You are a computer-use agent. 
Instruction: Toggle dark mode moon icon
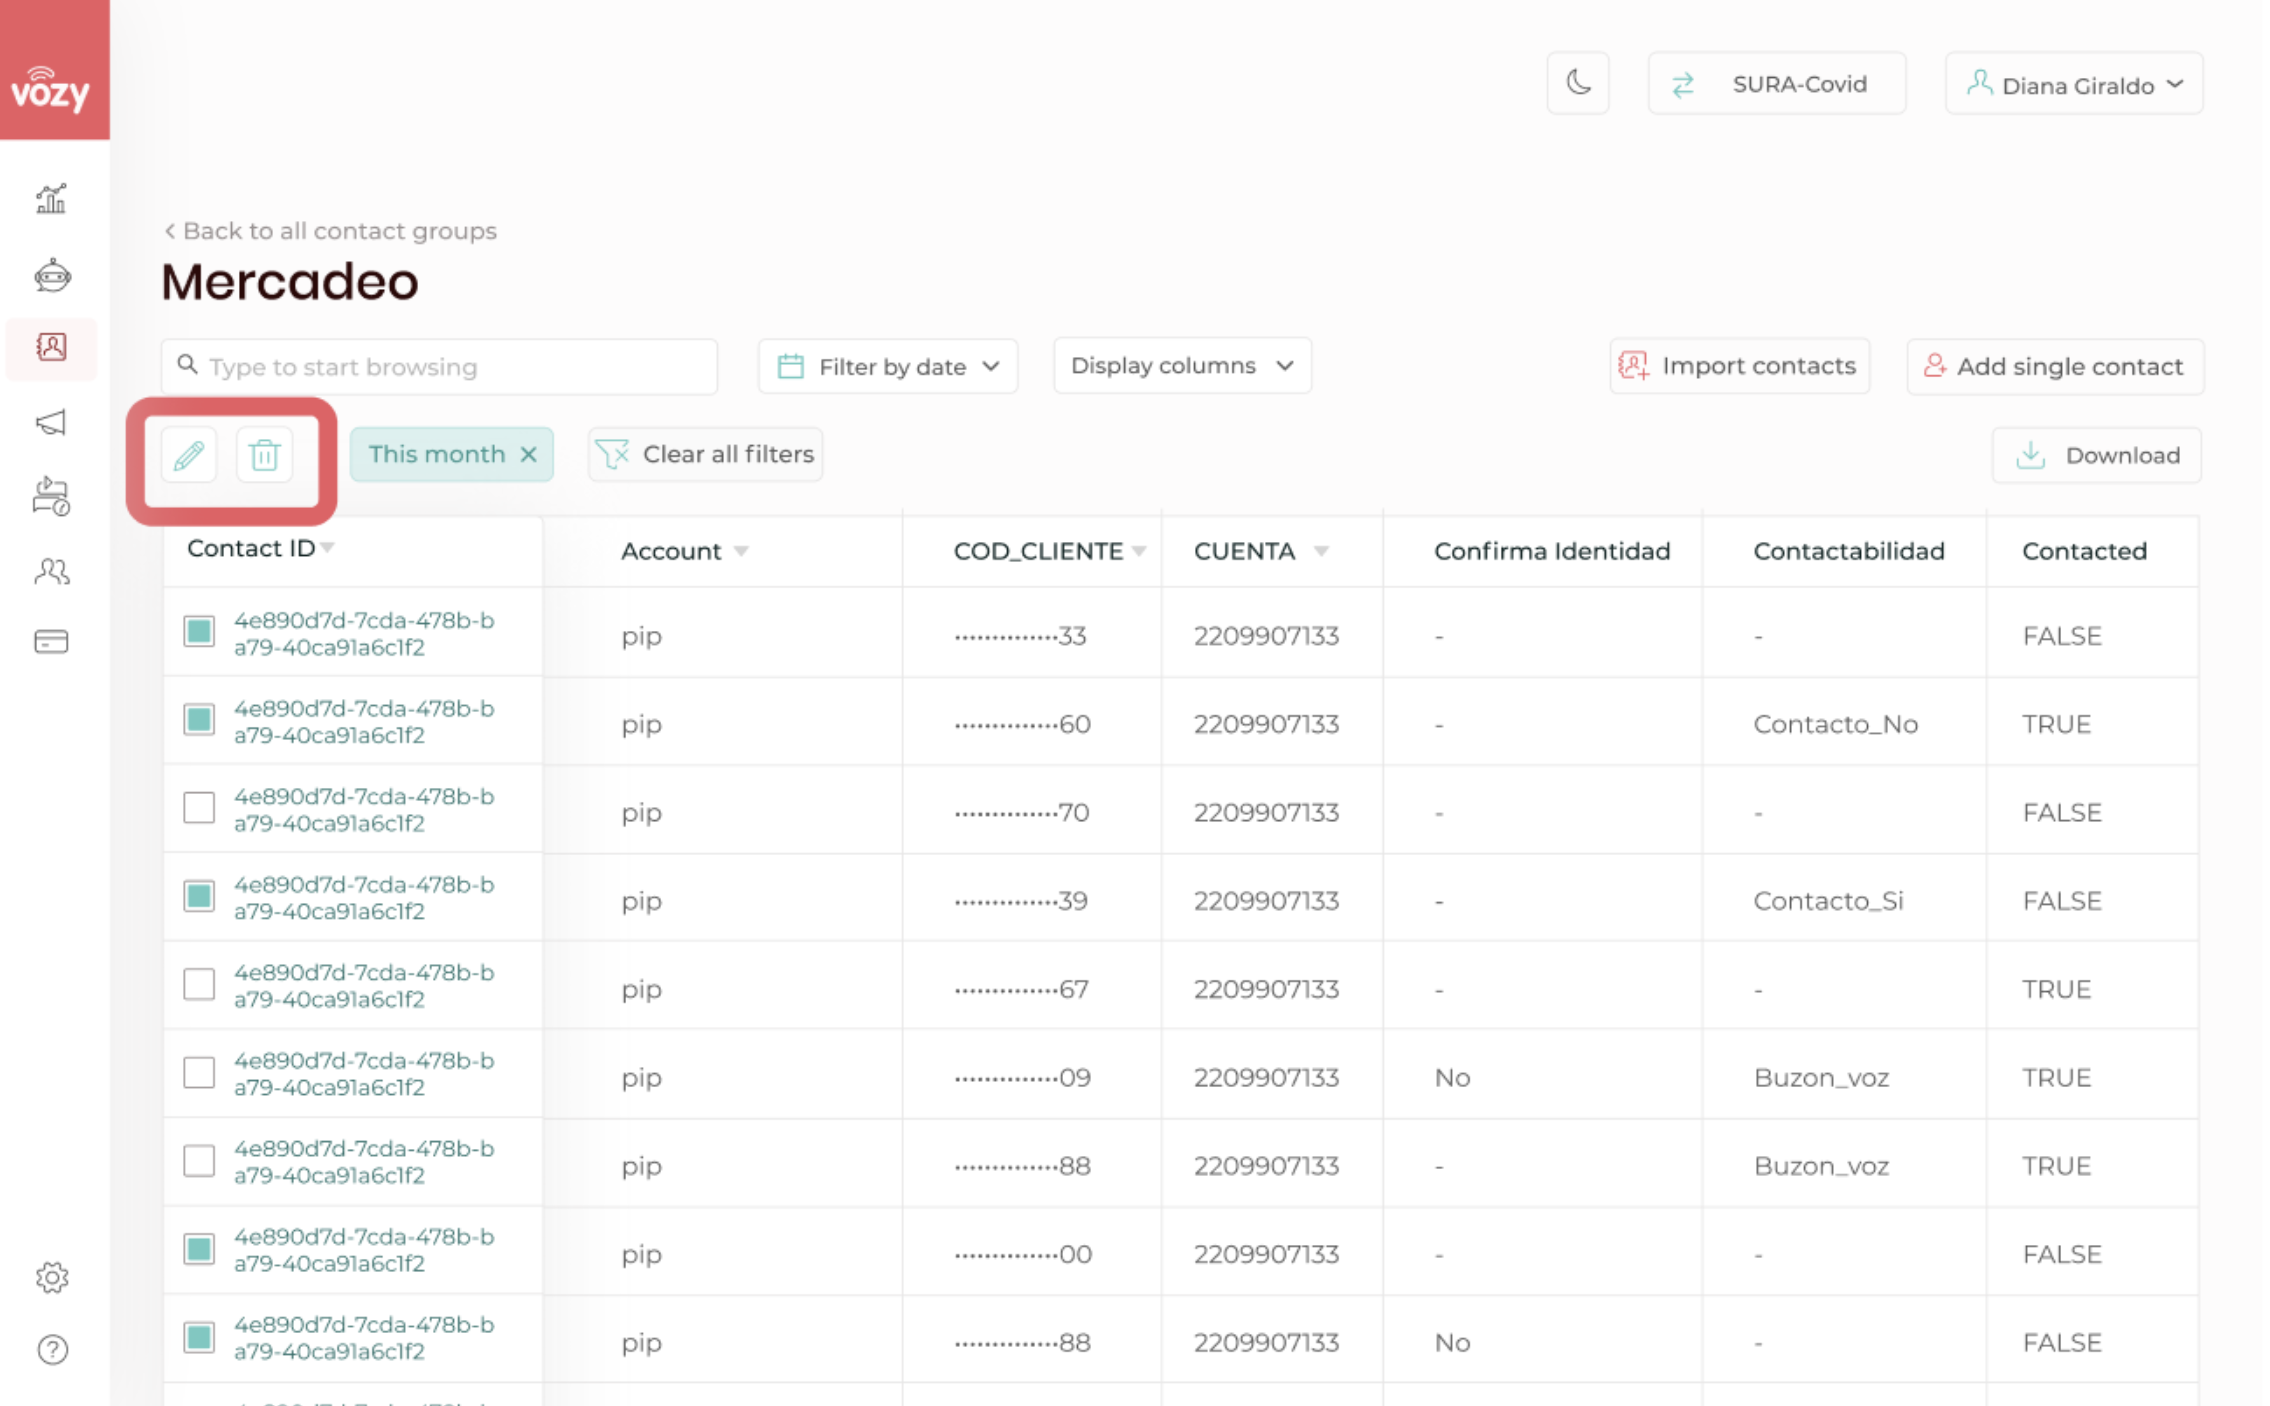click(1578, 83)
